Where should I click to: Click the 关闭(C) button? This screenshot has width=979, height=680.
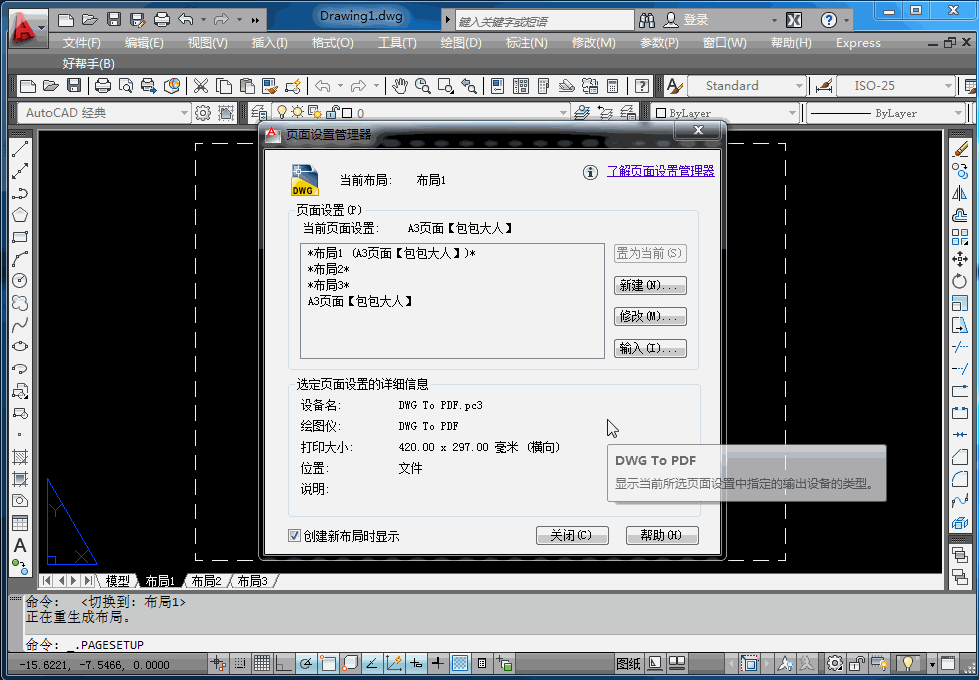[572, 535]
